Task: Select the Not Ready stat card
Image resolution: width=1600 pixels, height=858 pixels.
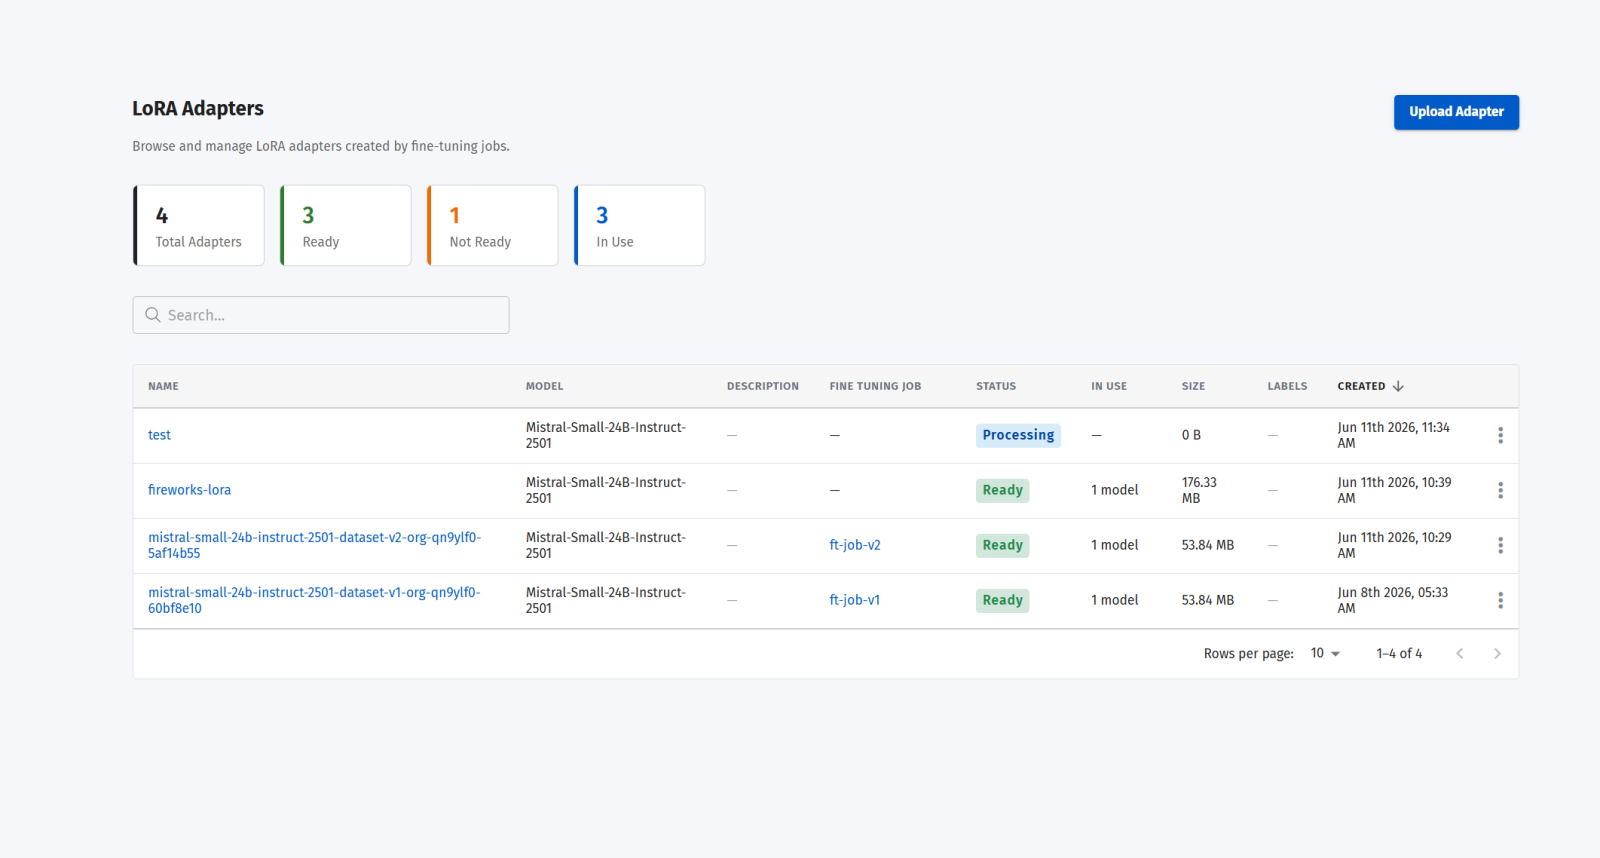Action: 493,225
